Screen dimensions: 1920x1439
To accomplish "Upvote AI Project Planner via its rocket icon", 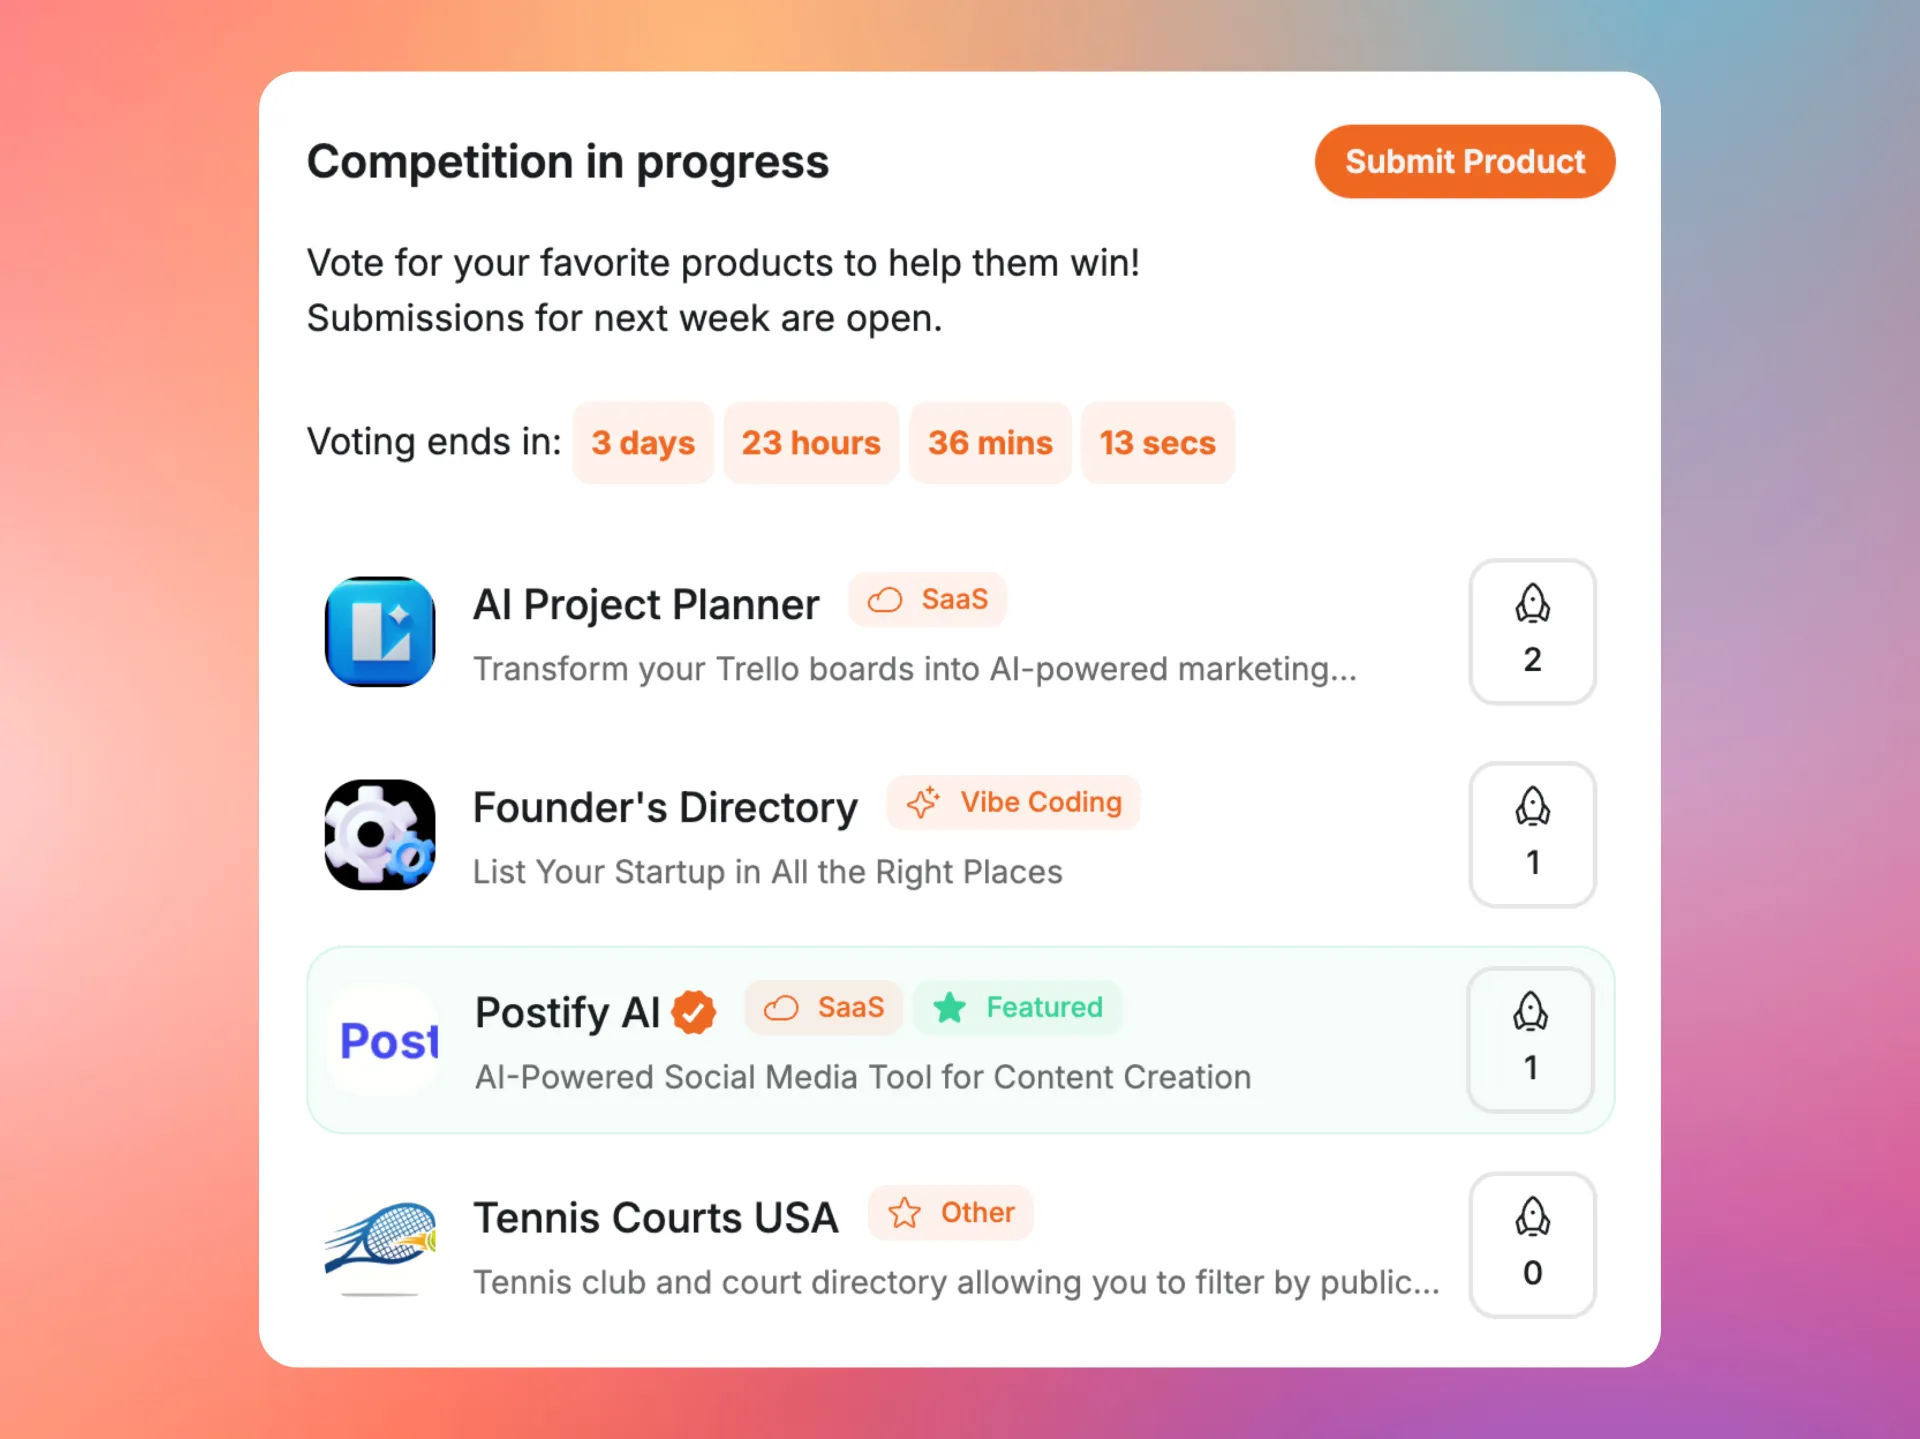I will [1532, 631].
